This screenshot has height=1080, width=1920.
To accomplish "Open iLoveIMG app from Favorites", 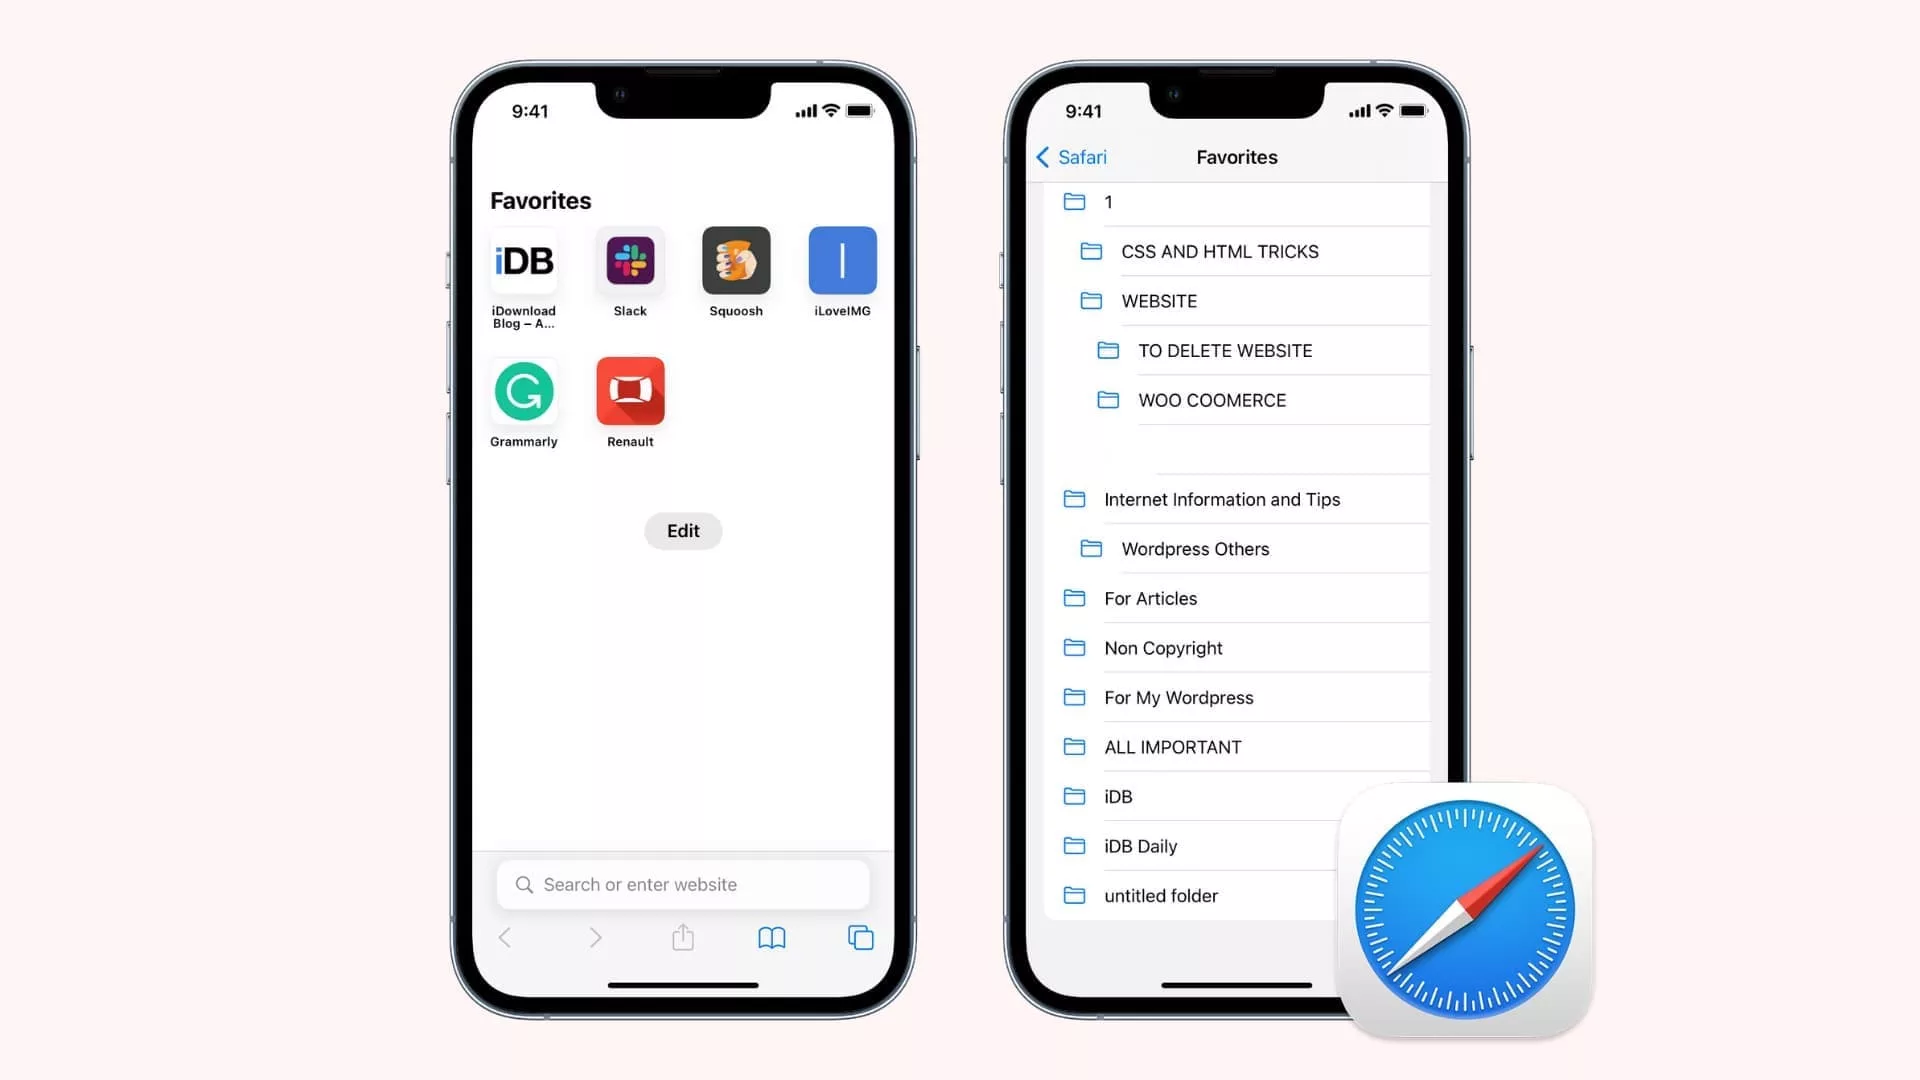I will point(840,260).
